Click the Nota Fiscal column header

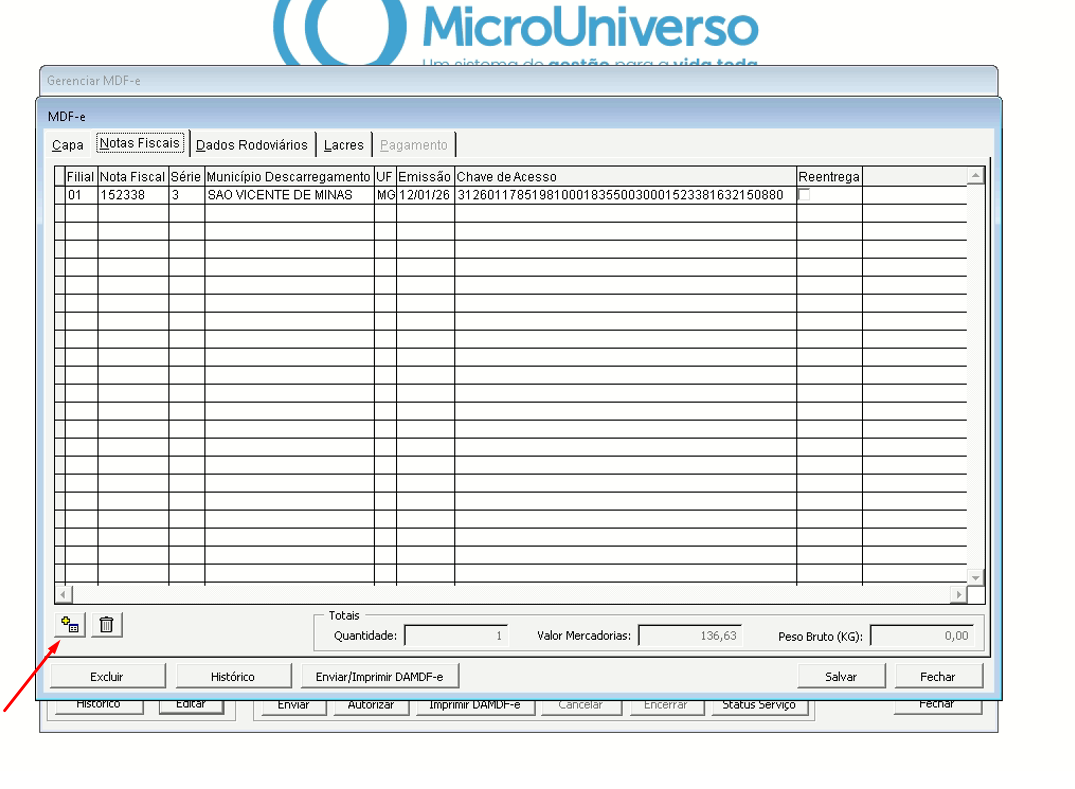[x=132, y=177]
